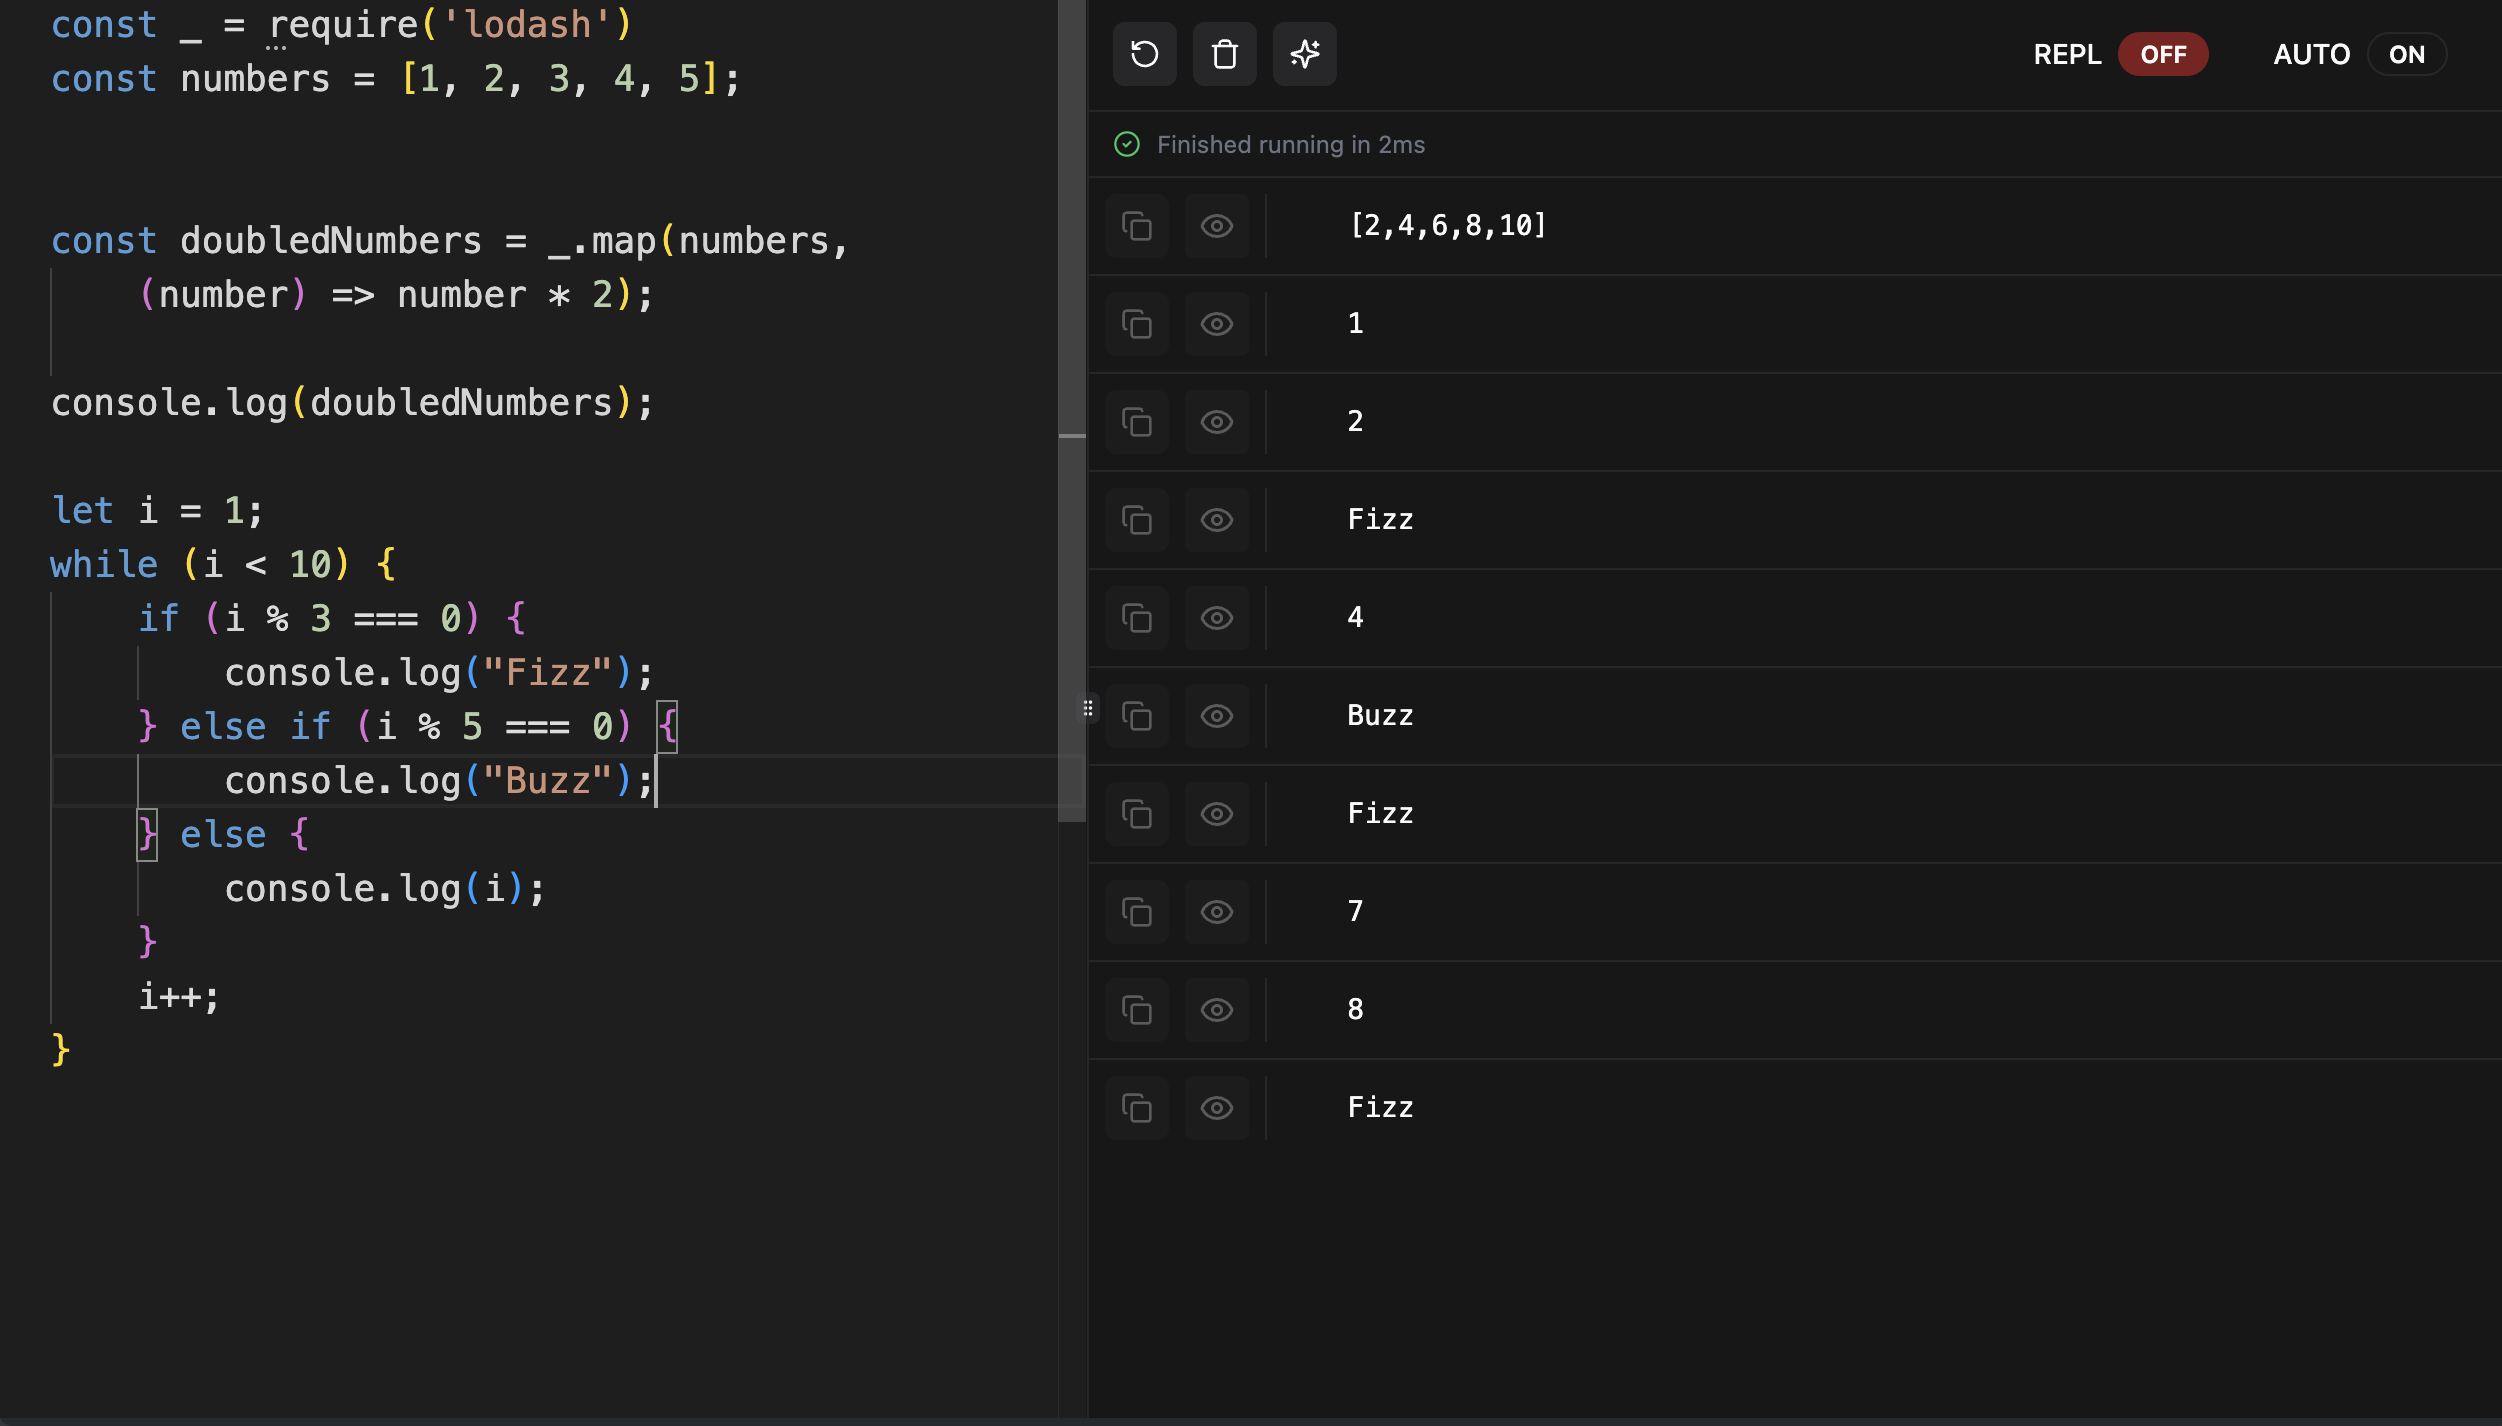
Task: Toggle eye on output row 2
Action: coord(1217,422)
